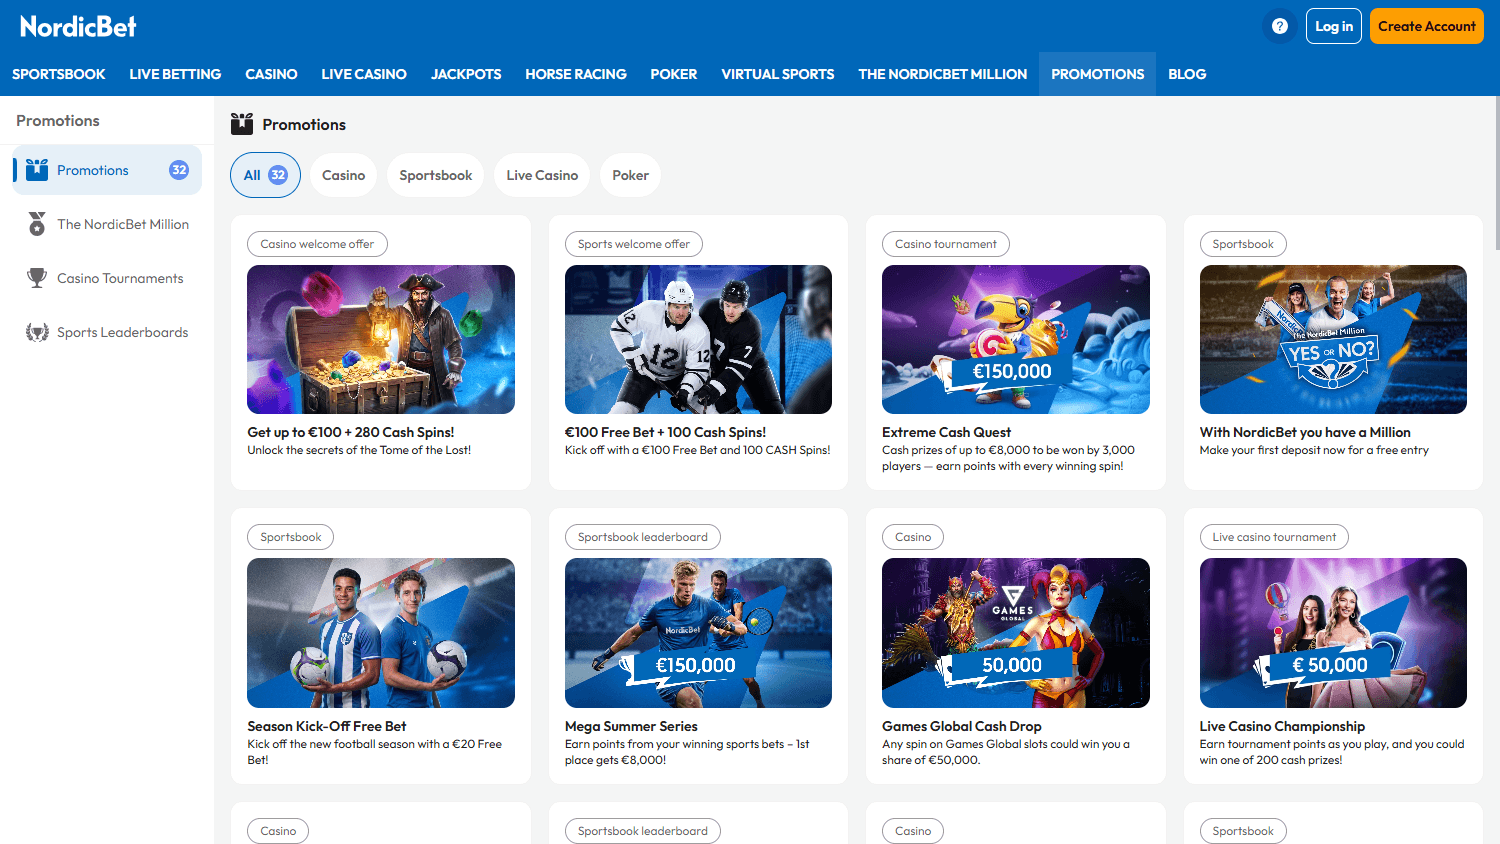This screenshot has height=844, width=1500.
Task: Go to Live Betting
Action: (x=175, y=74)
